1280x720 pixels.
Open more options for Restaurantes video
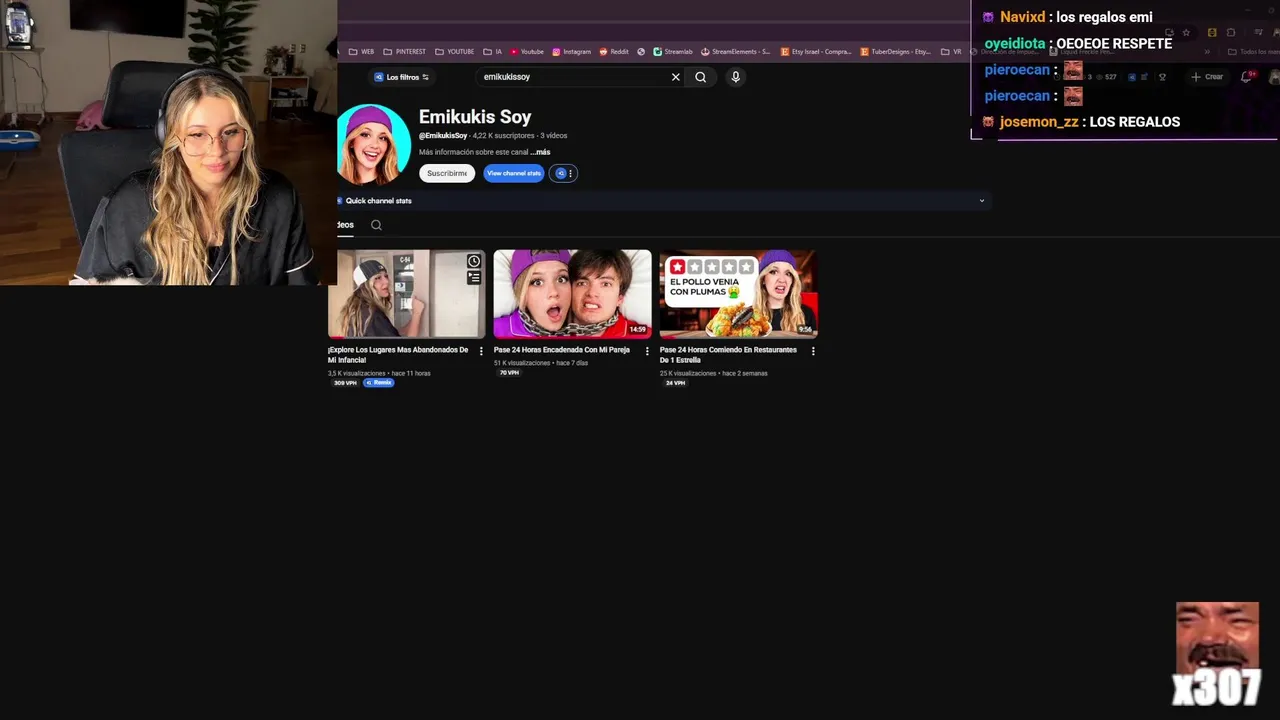click(x=813, y=351)
